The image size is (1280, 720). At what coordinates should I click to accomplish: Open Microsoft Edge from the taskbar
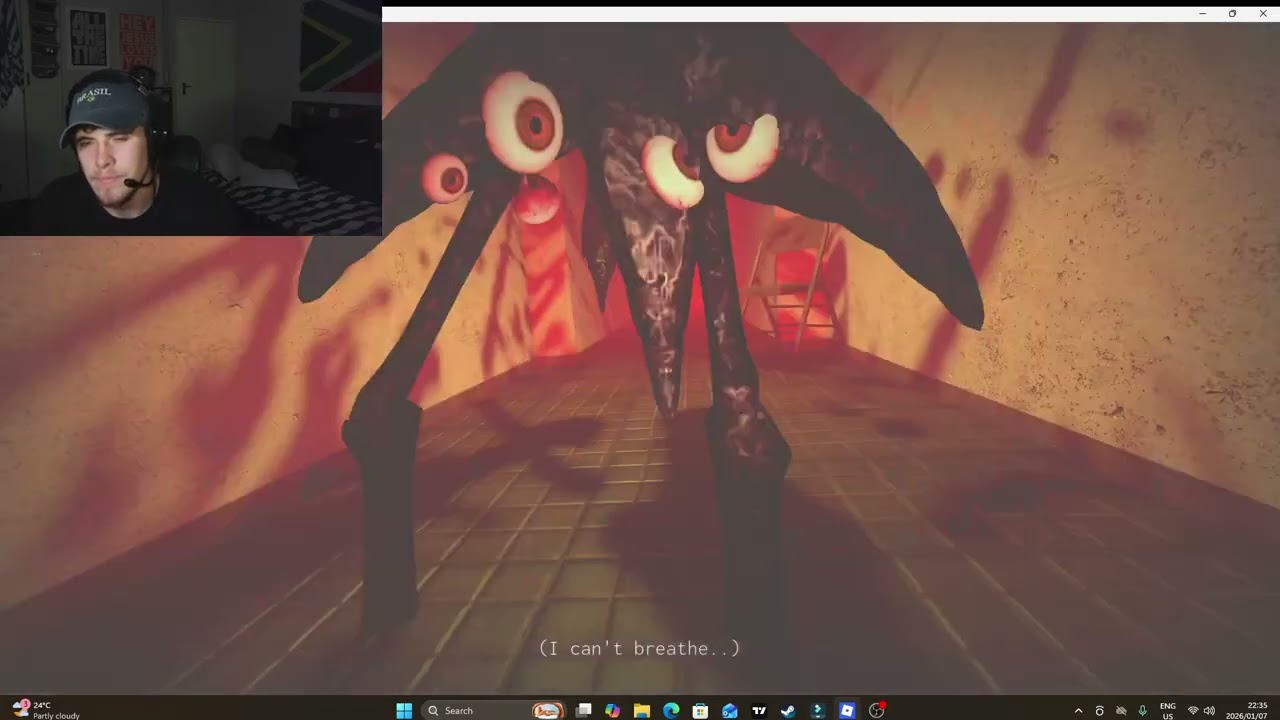click(671, 710)
